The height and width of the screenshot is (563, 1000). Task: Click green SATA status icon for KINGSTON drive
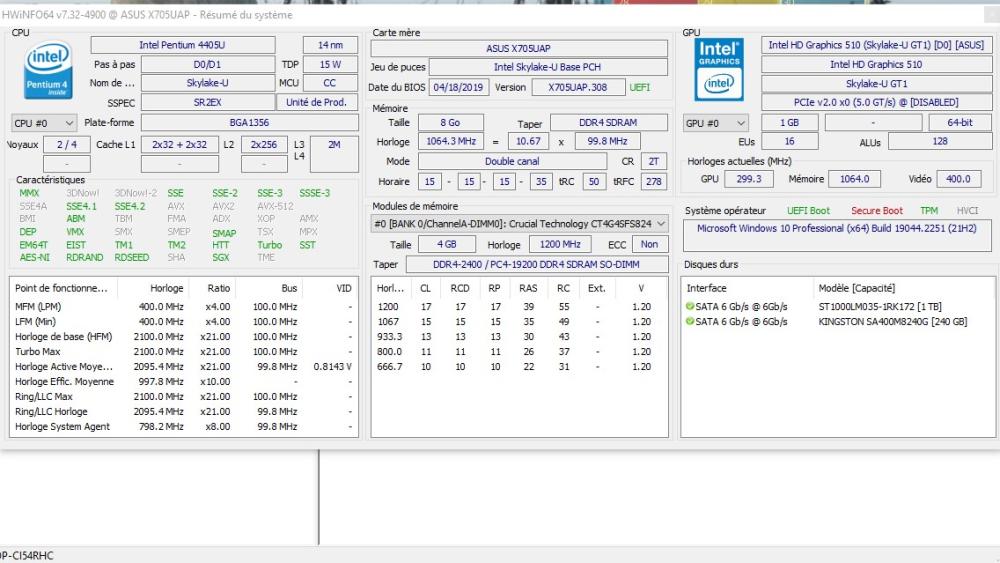tap(689, 321)
